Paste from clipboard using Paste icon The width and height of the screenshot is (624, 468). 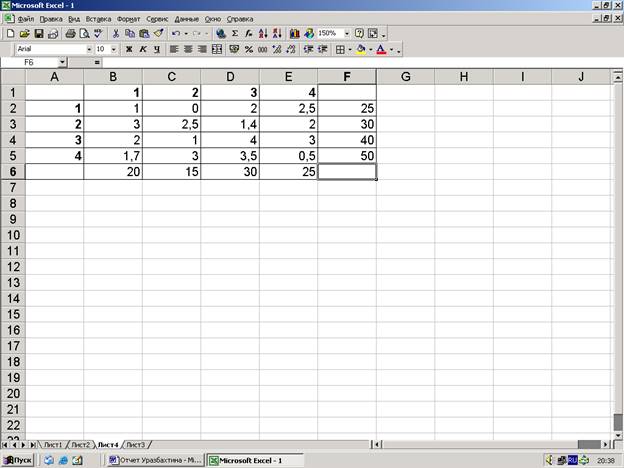pyautogui.click(x=144, y=34)
